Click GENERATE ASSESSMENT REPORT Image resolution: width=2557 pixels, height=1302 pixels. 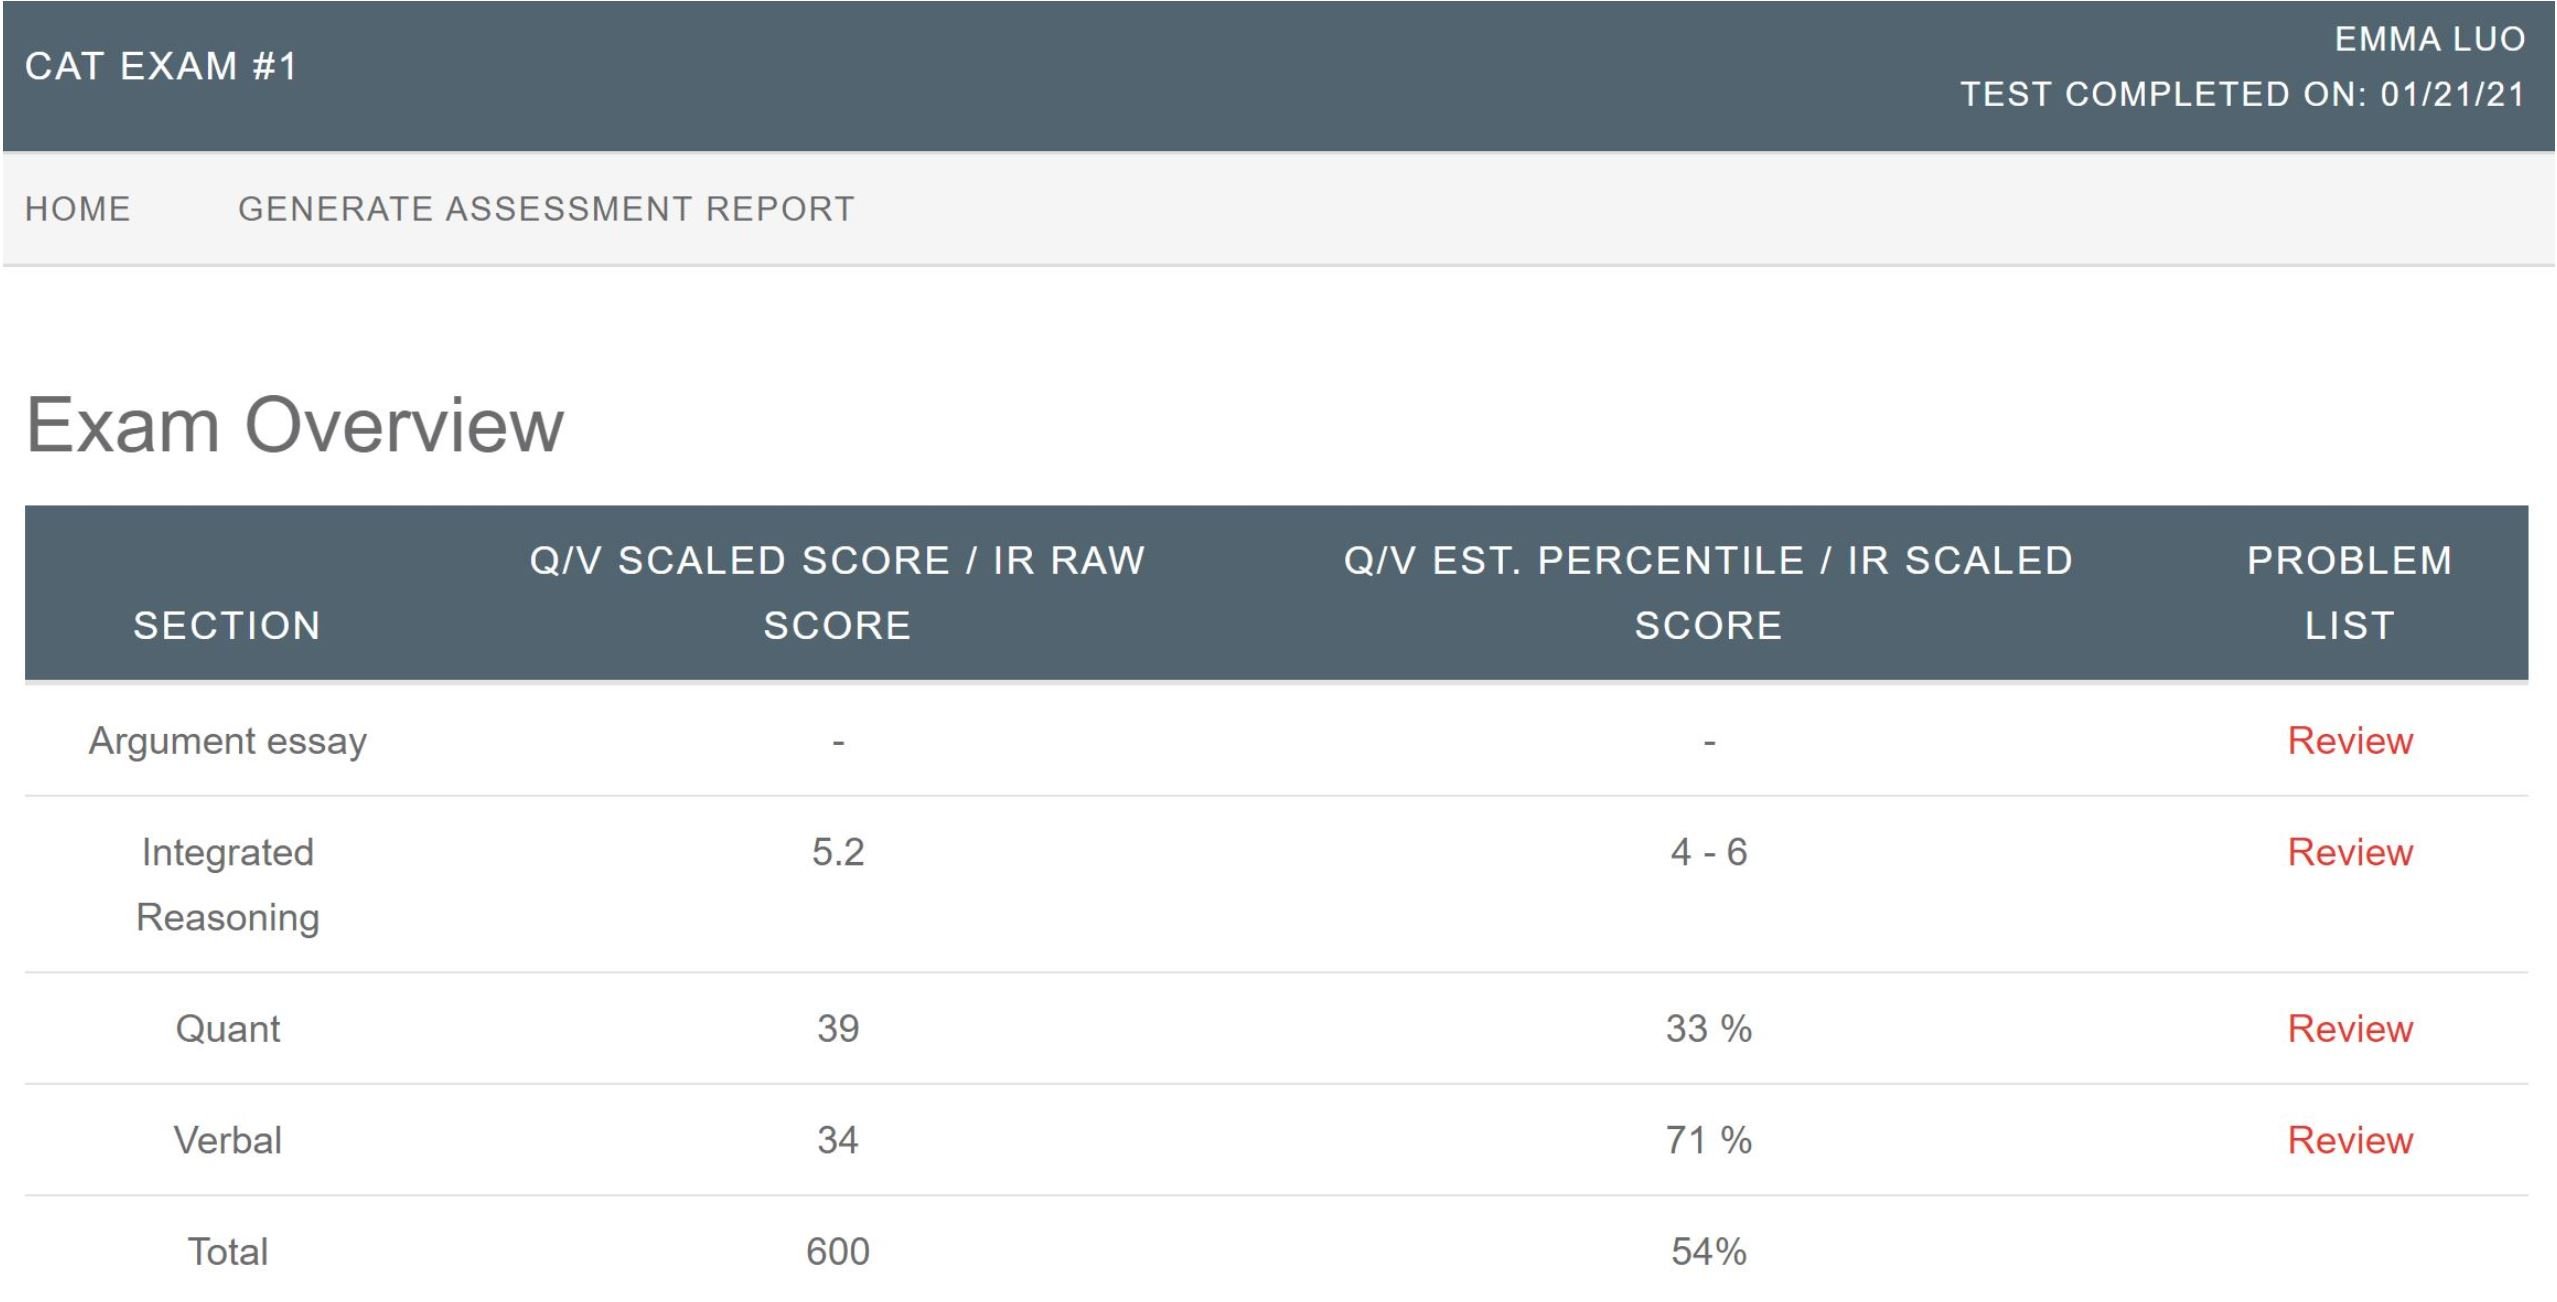[546, 209]
